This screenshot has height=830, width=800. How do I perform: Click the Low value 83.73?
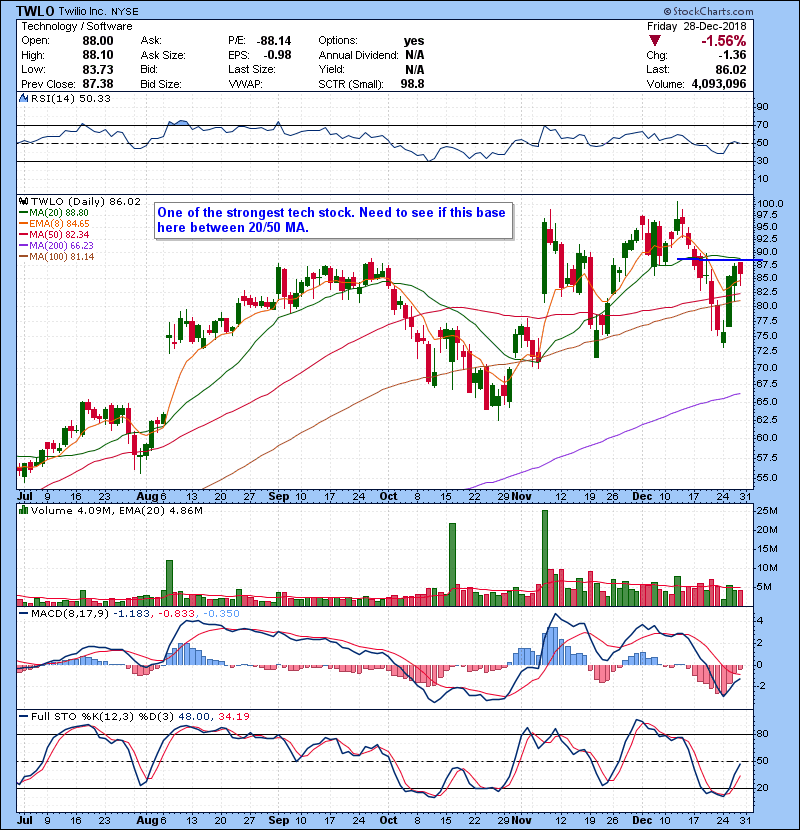[98, 69]
